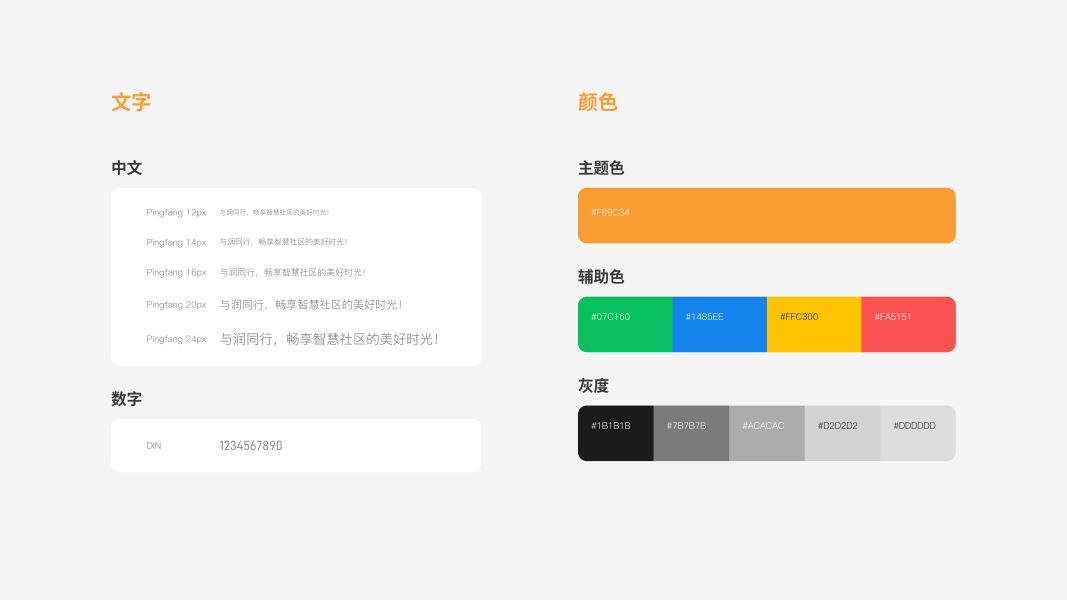This screenshot has width=1067, height=600.
Task: Click the 主题色 subheading
Action: click(x=601, y=168)
